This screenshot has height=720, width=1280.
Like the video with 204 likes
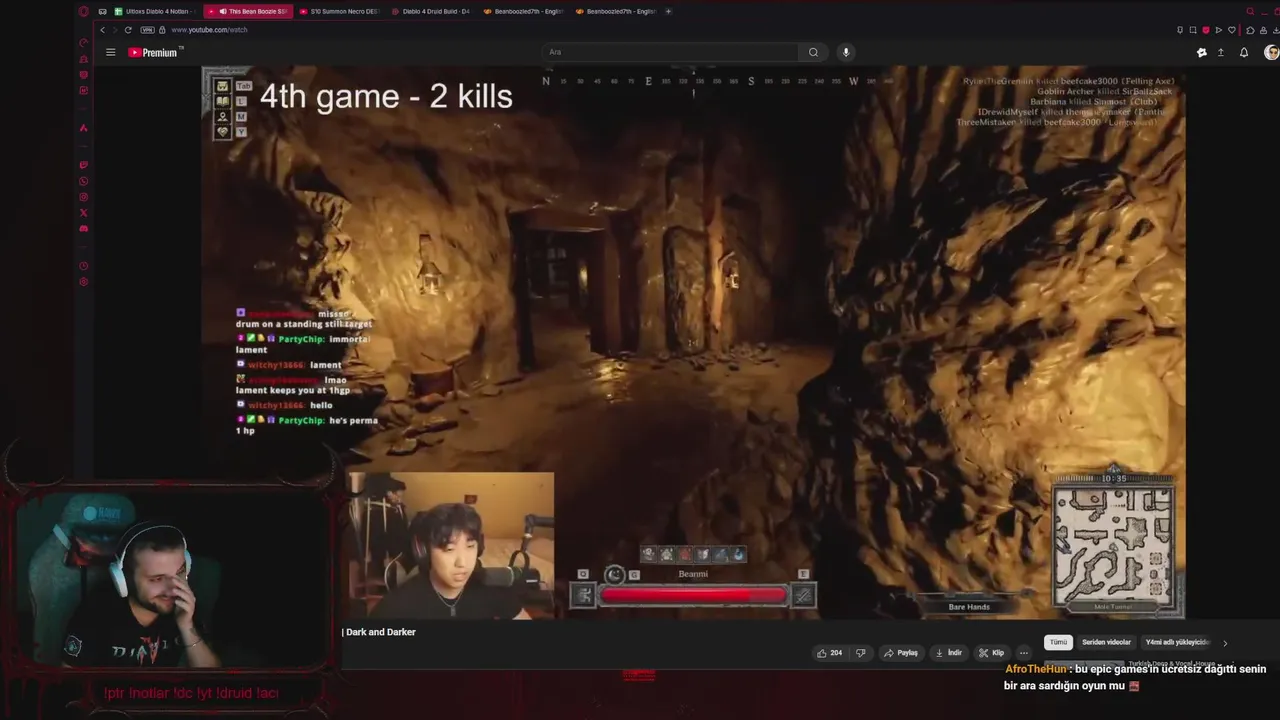point(829,653)
